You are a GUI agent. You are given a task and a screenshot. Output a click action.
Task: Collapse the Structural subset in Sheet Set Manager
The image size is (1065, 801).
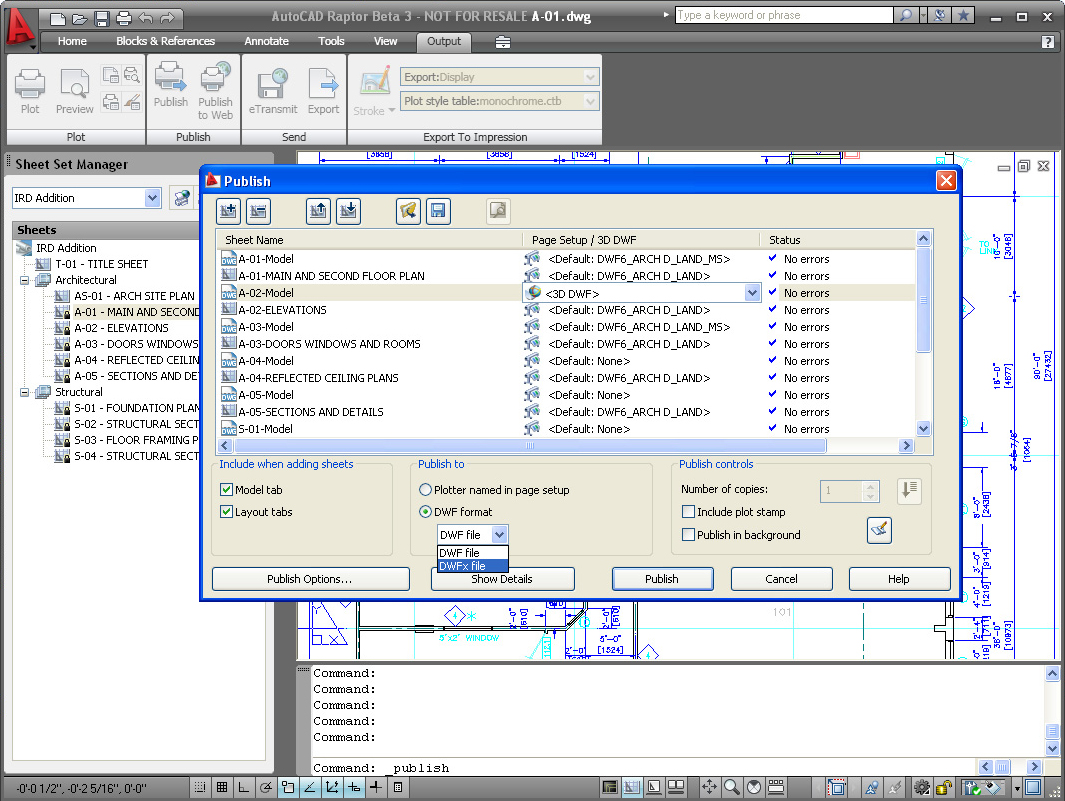24,392
